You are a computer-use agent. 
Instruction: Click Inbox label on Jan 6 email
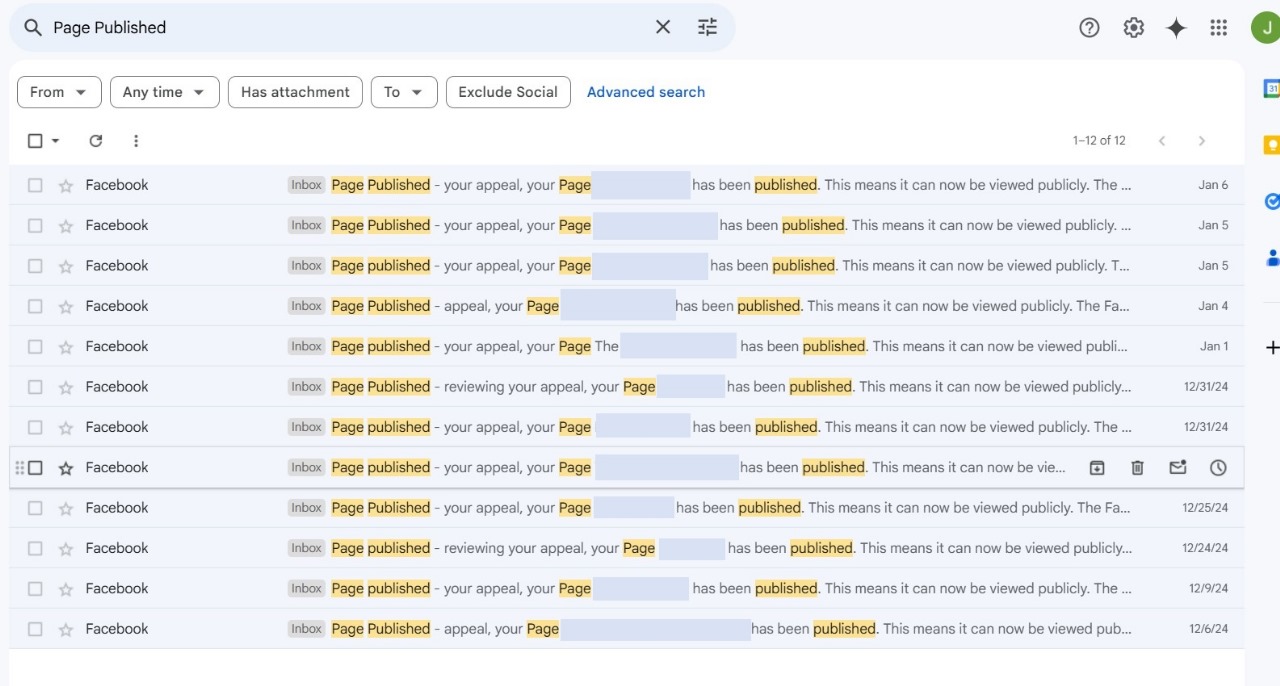(x=306, y=185)
